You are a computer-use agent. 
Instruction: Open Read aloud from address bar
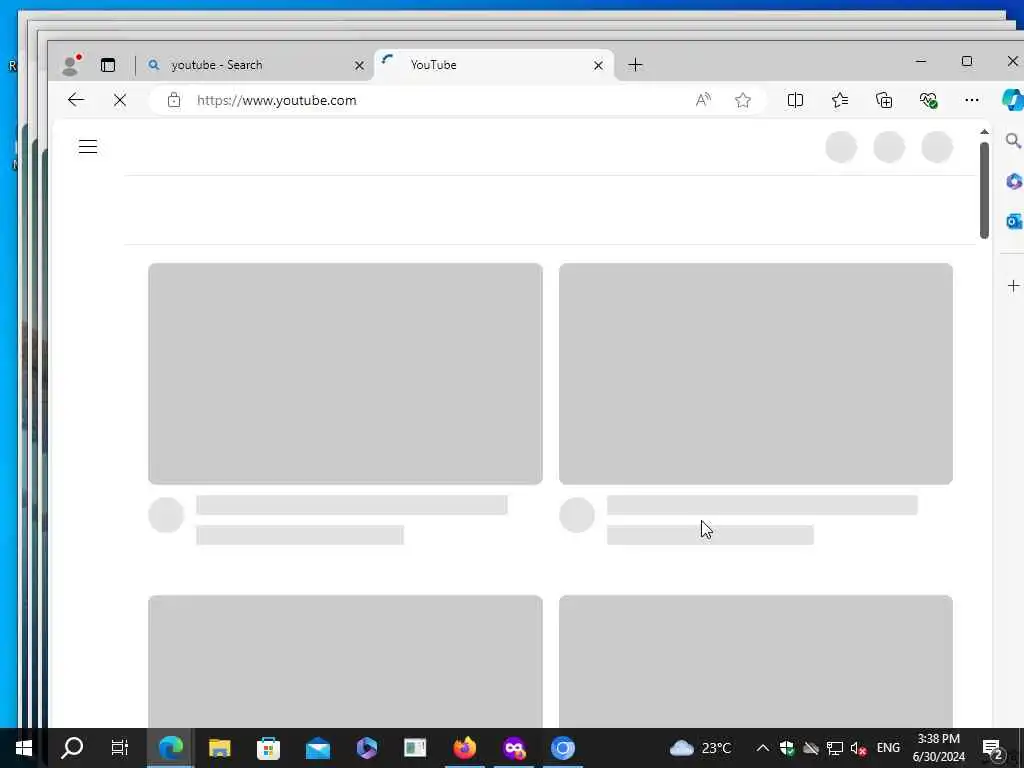703,100
